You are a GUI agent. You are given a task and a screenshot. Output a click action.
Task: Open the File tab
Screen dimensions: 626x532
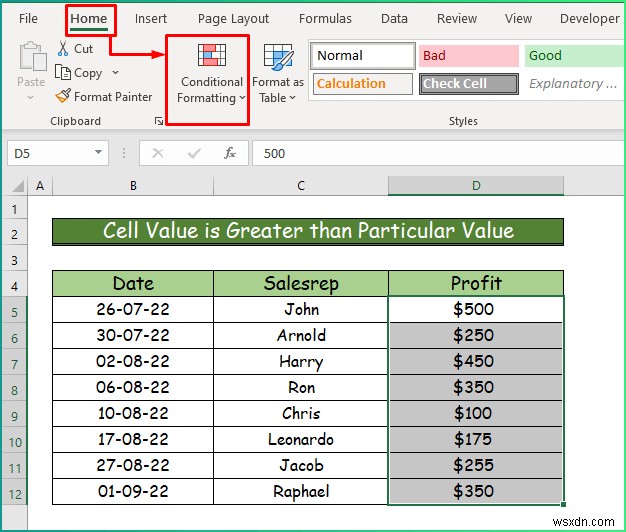click(28, 18)
